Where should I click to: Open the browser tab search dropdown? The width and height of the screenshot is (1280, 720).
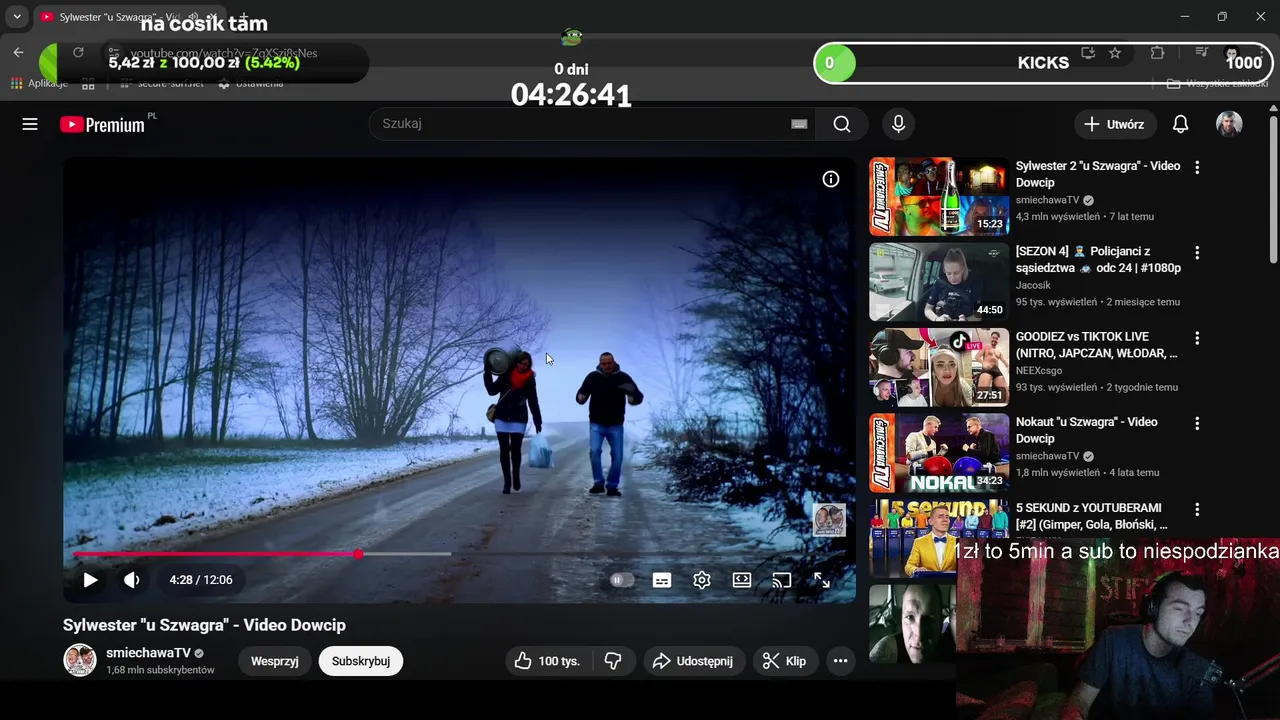pyautogui.click(x=17, y=17)
